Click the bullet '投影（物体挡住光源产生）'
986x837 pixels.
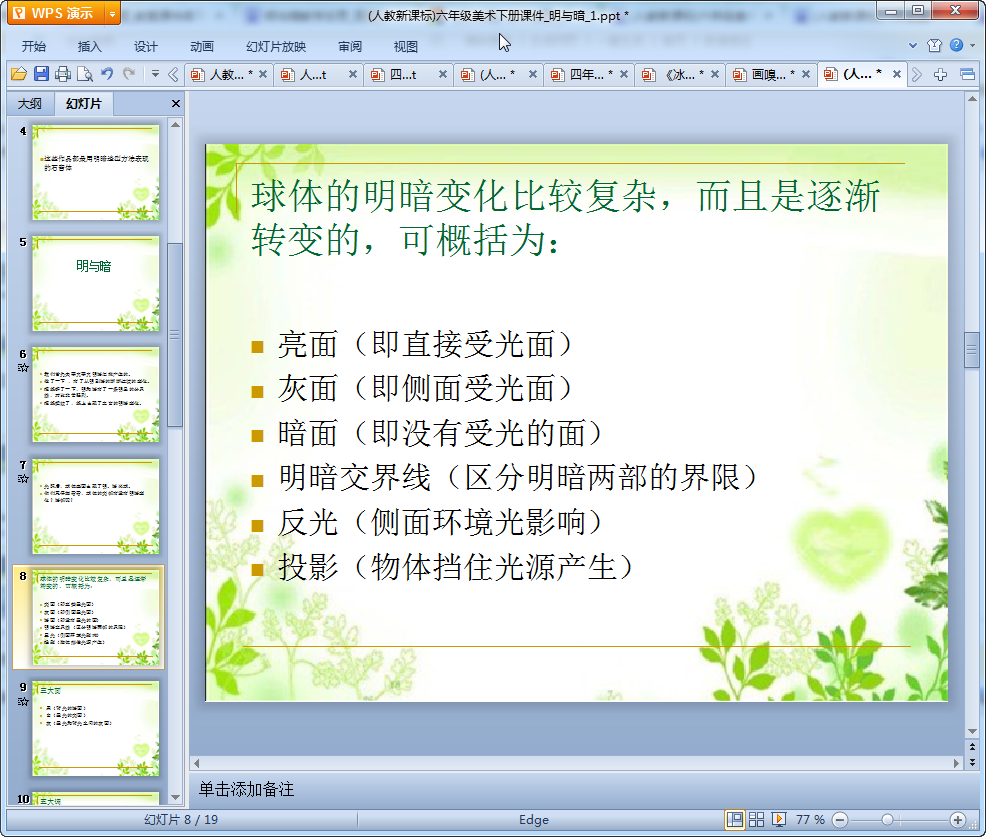tap(456, 567)
